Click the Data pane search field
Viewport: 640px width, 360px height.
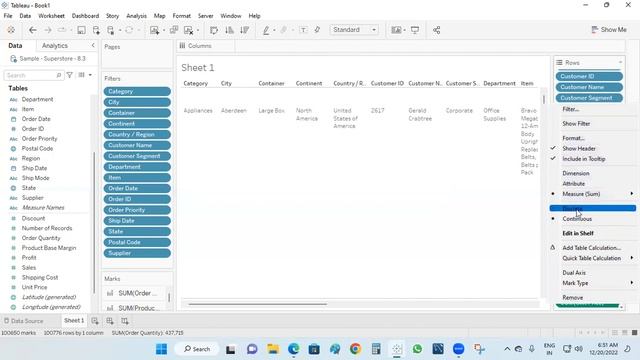(x=33, y=75)
